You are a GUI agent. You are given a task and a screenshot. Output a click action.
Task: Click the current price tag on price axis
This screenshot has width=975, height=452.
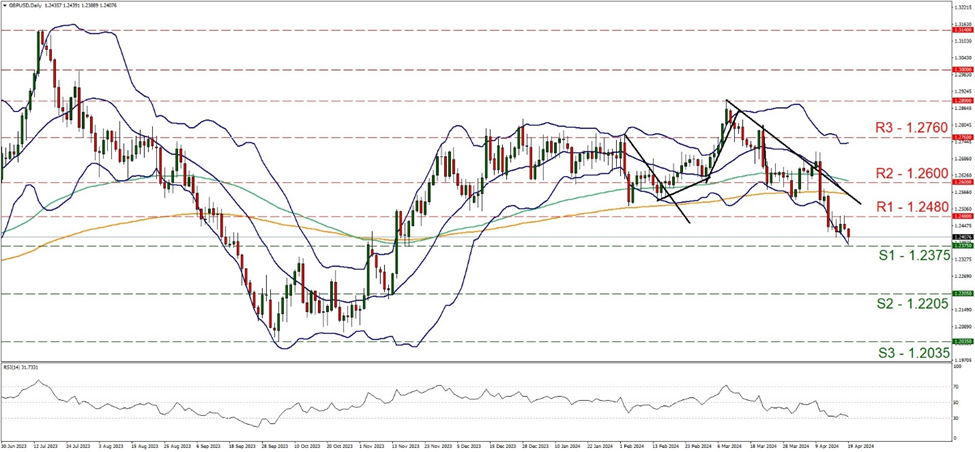963,238
